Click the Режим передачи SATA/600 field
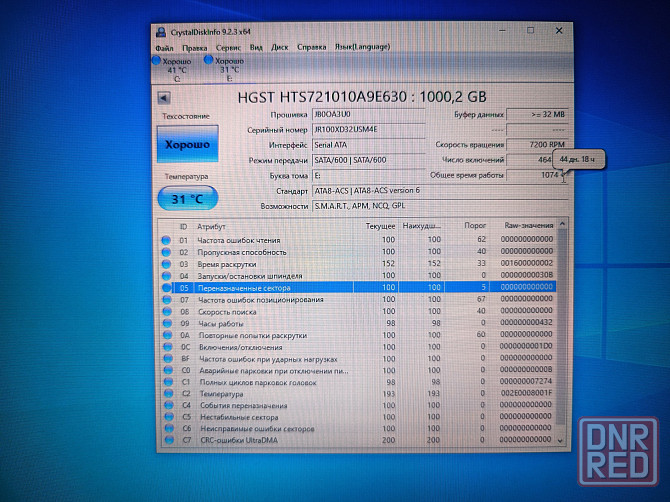This screenshot has height=502, width=670. click(x=369, y=160)
